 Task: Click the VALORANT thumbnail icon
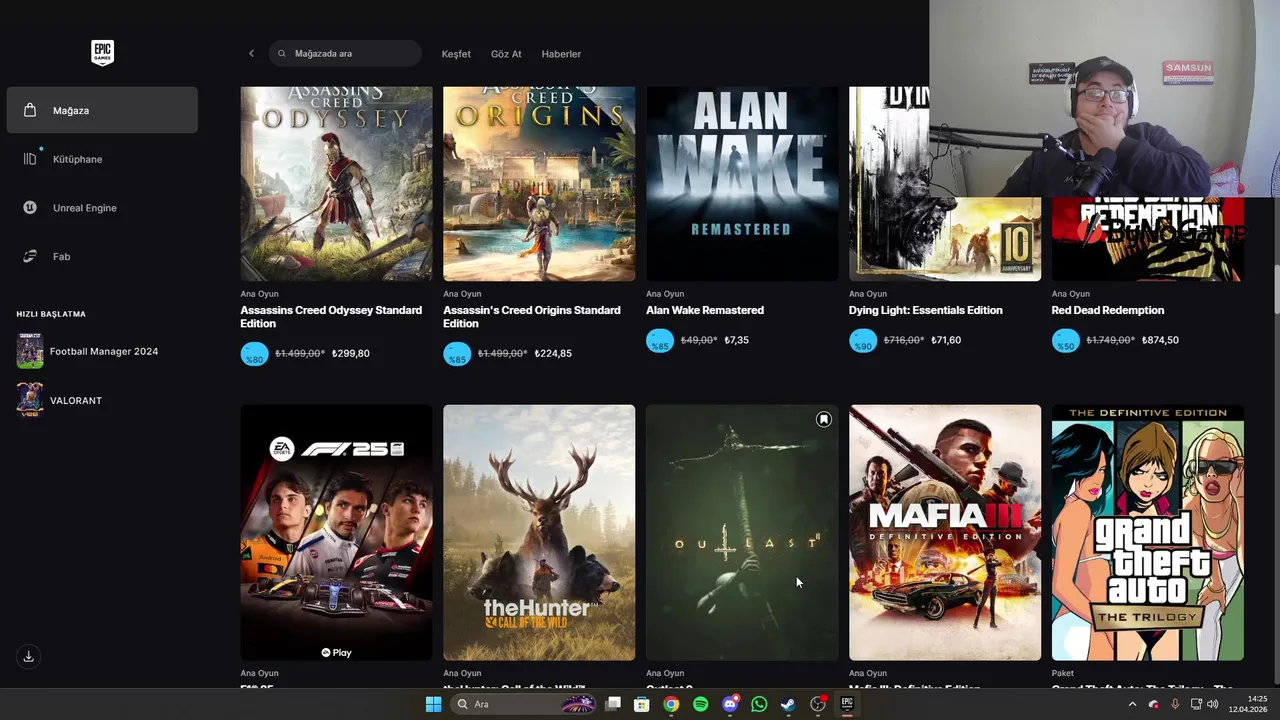click(30, 400)
